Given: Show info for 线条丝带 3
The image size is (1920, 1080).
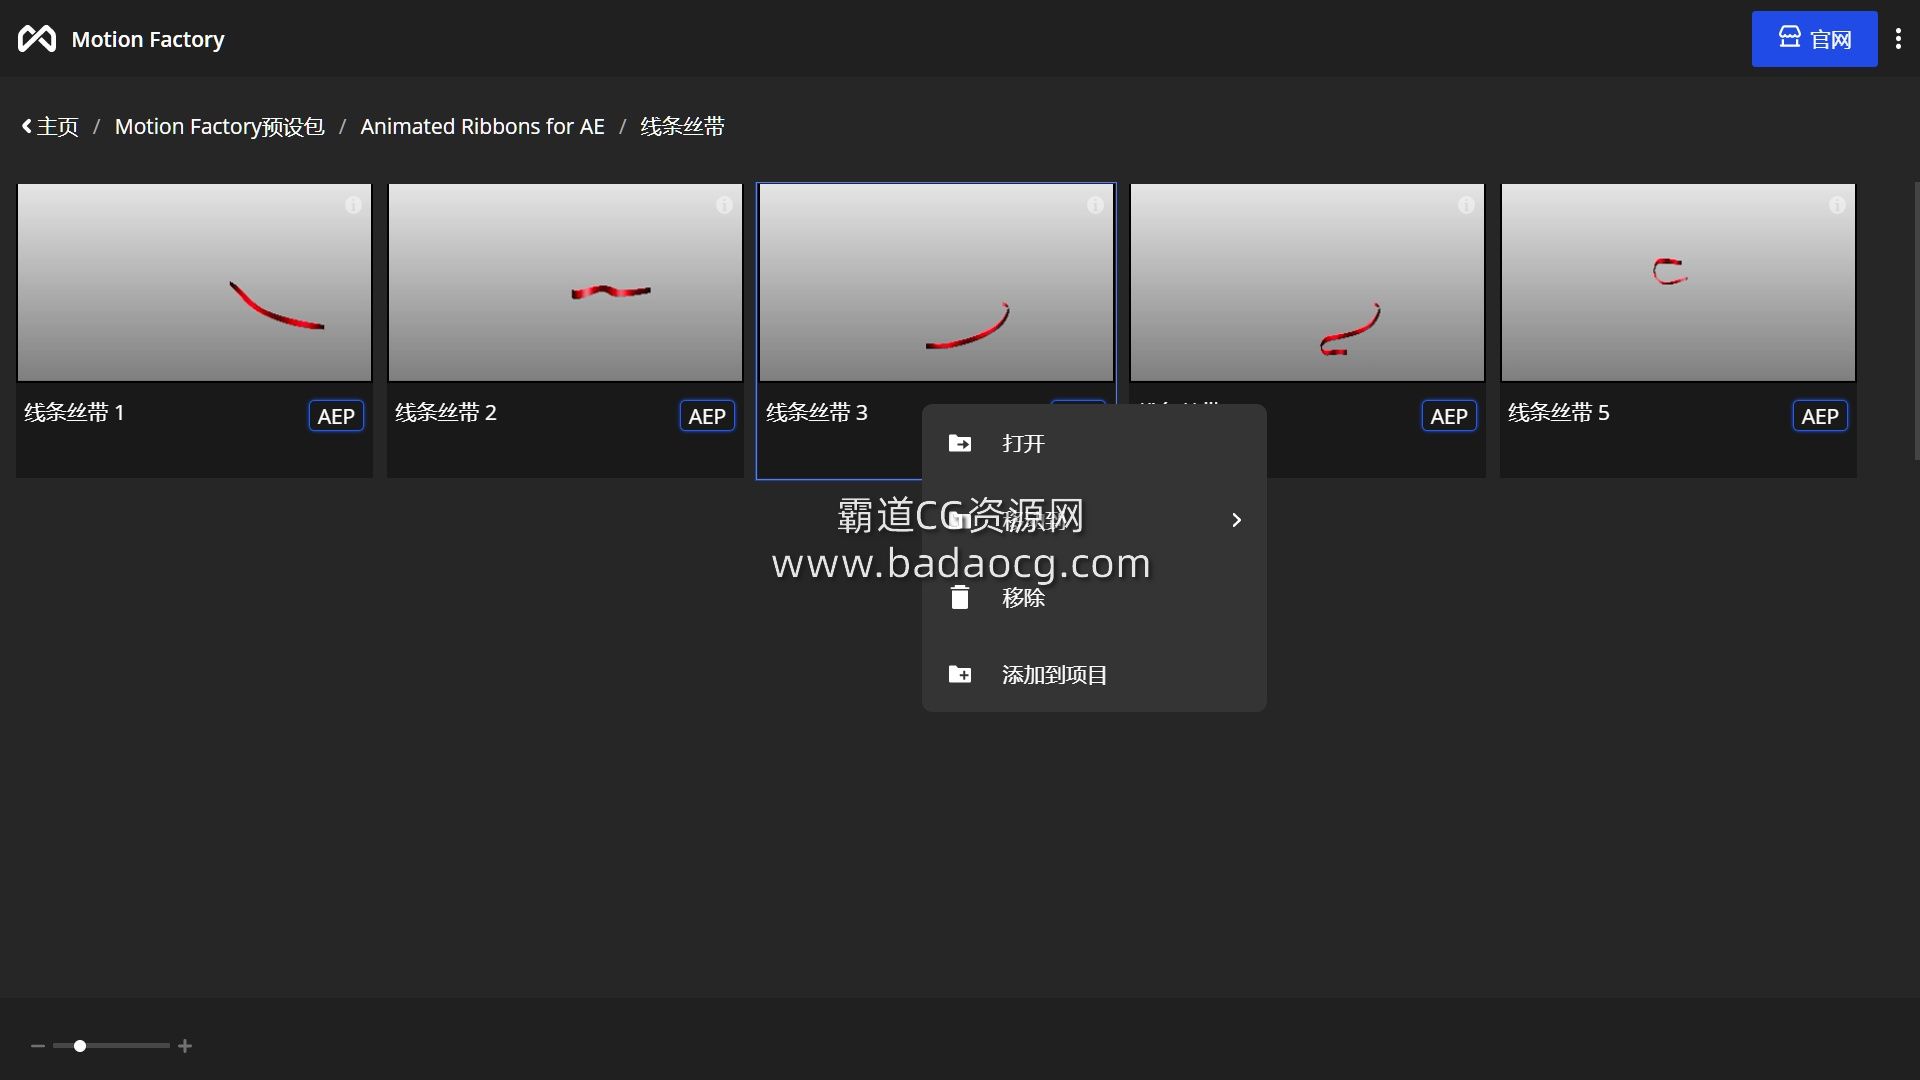Looking at the screenshot, I should tap(1095, 205).
